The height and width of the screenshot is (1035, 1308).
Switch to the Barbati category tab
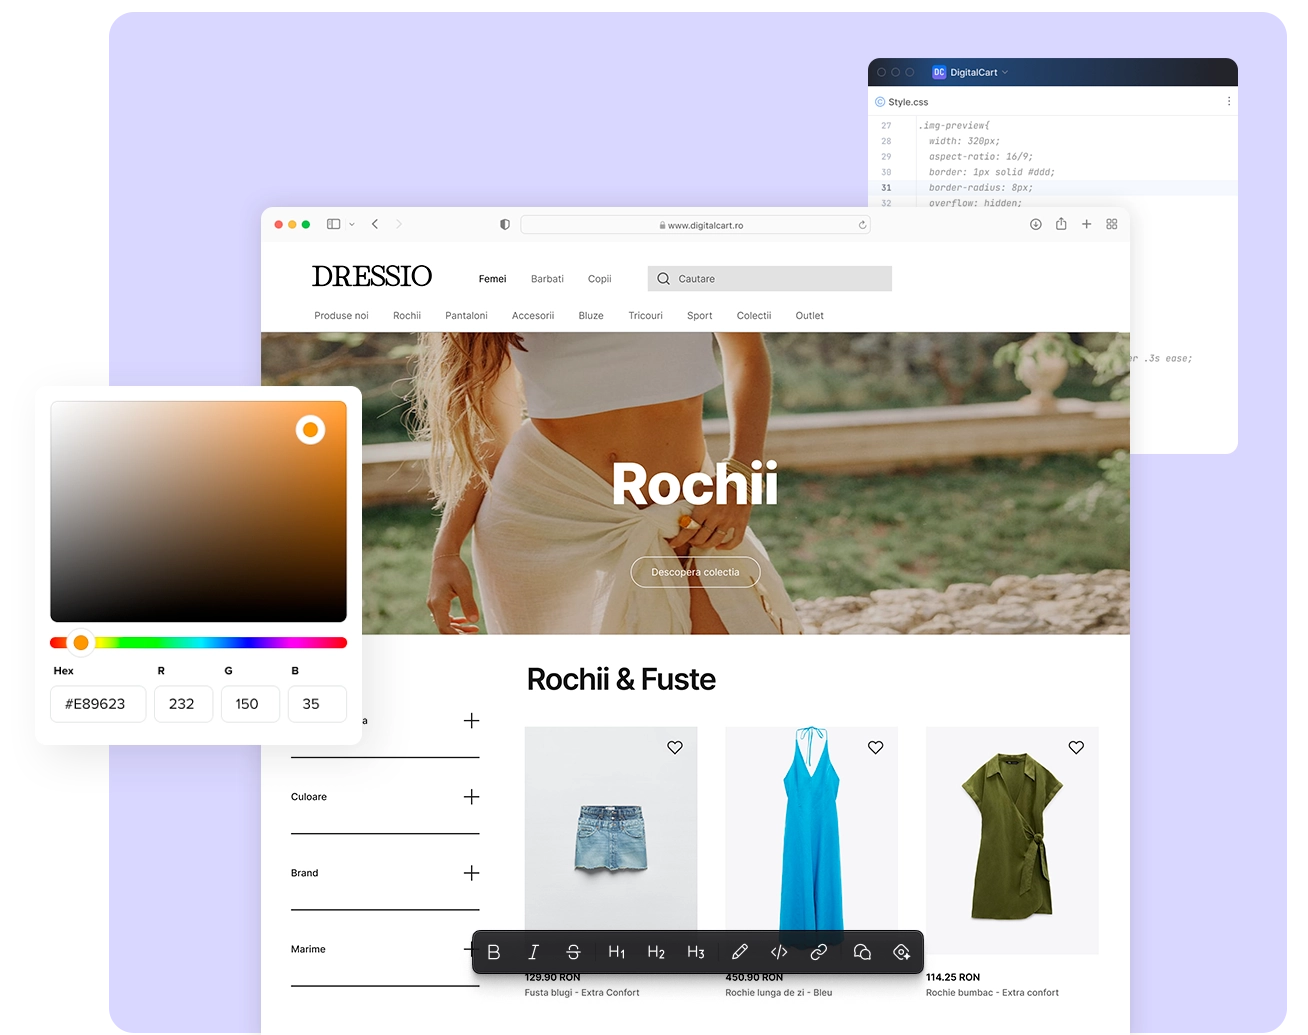coord(547,278)
